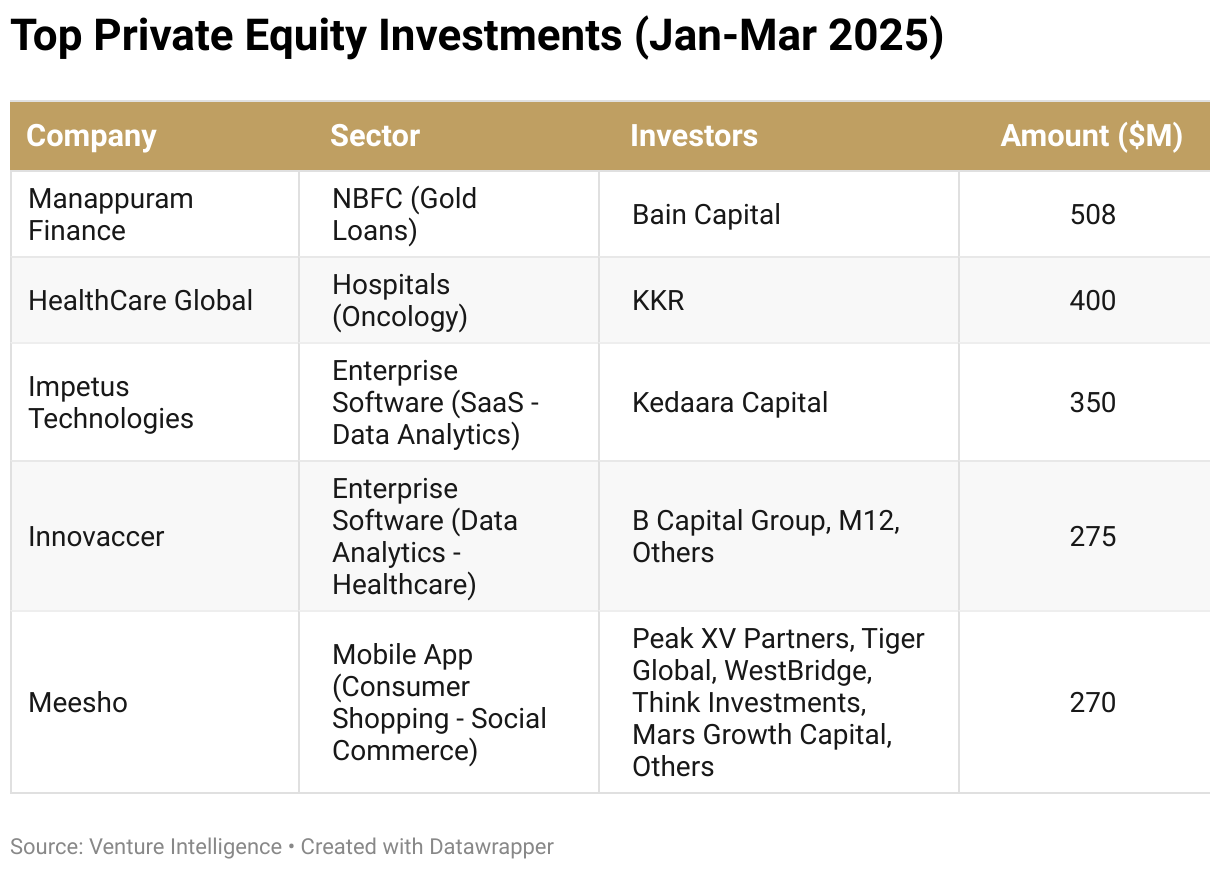Click the Bain Capital investor cell
This screenshot has height=870, width=1220.
click(x=706, y=214)
